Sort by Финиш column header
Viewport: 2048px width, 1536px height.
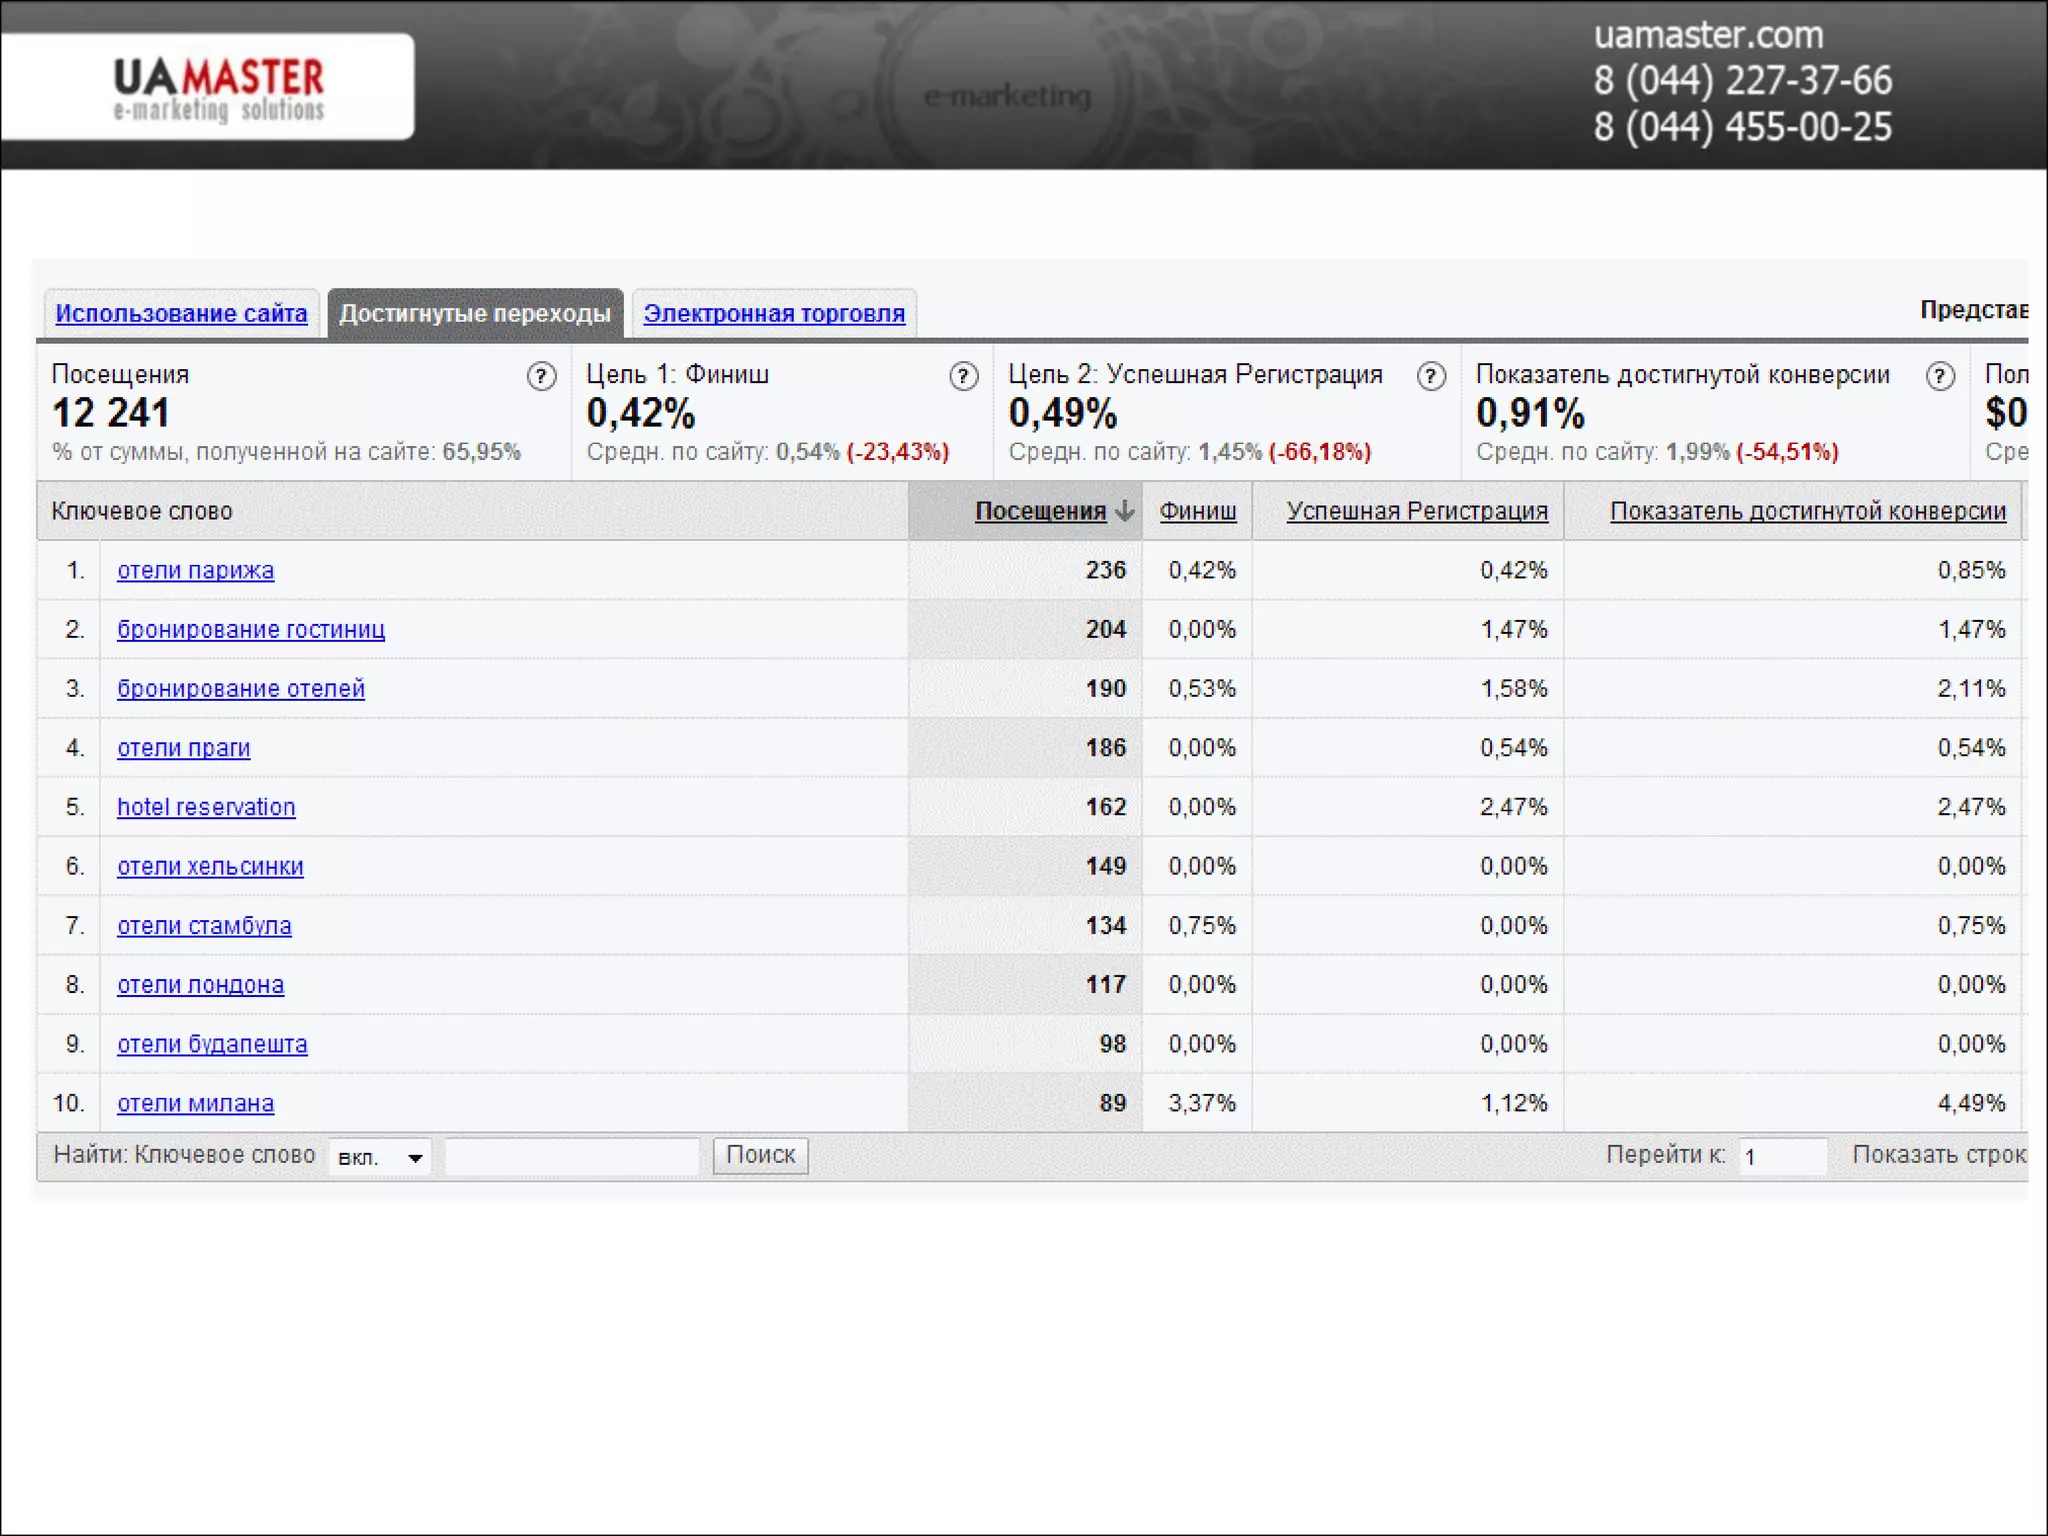[x=1197, y=511]
